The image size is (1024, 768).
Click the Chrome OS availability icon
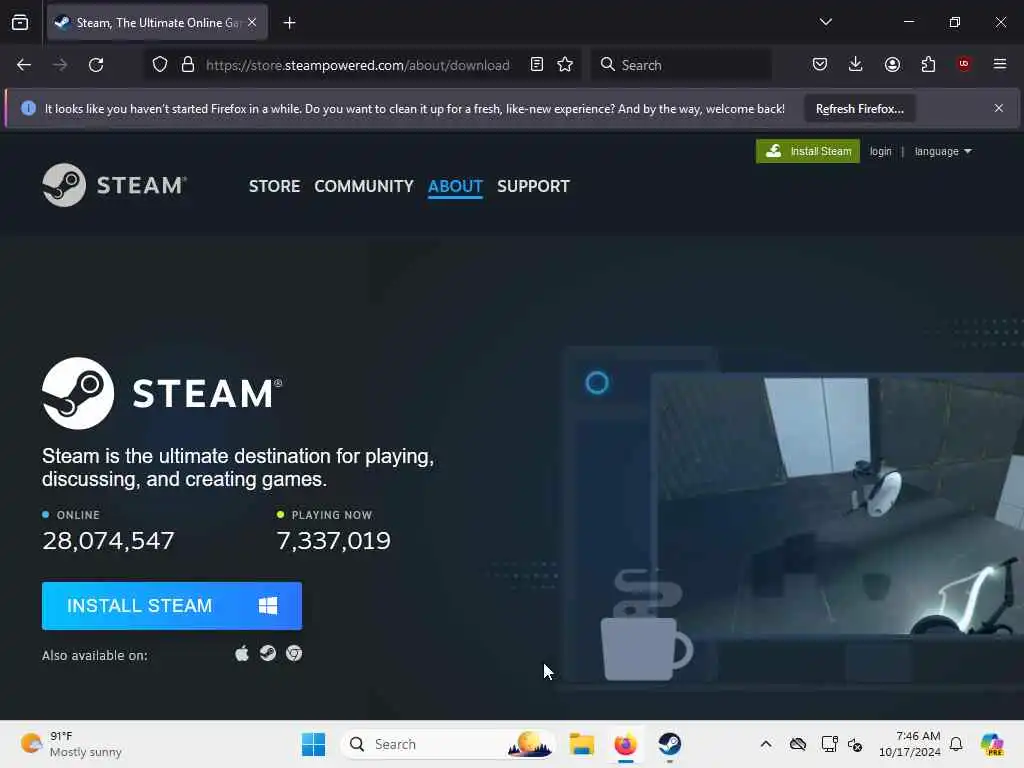pos(294,653)
